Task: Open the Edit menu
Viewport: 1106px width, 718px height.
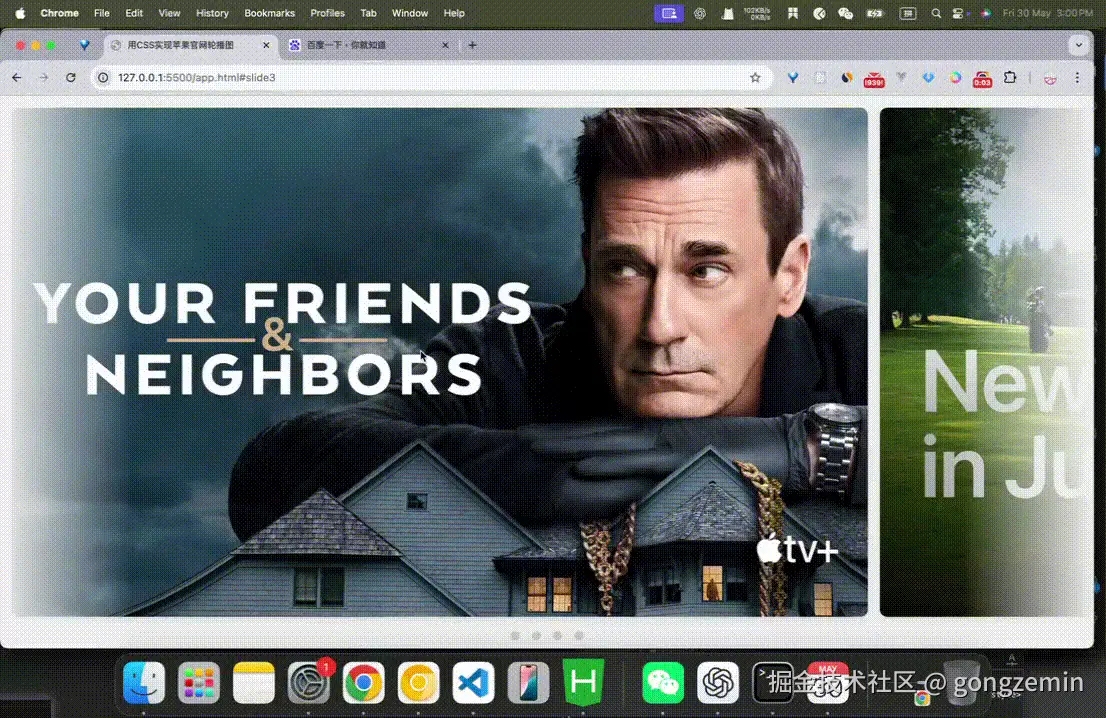Action: [134, 13]
